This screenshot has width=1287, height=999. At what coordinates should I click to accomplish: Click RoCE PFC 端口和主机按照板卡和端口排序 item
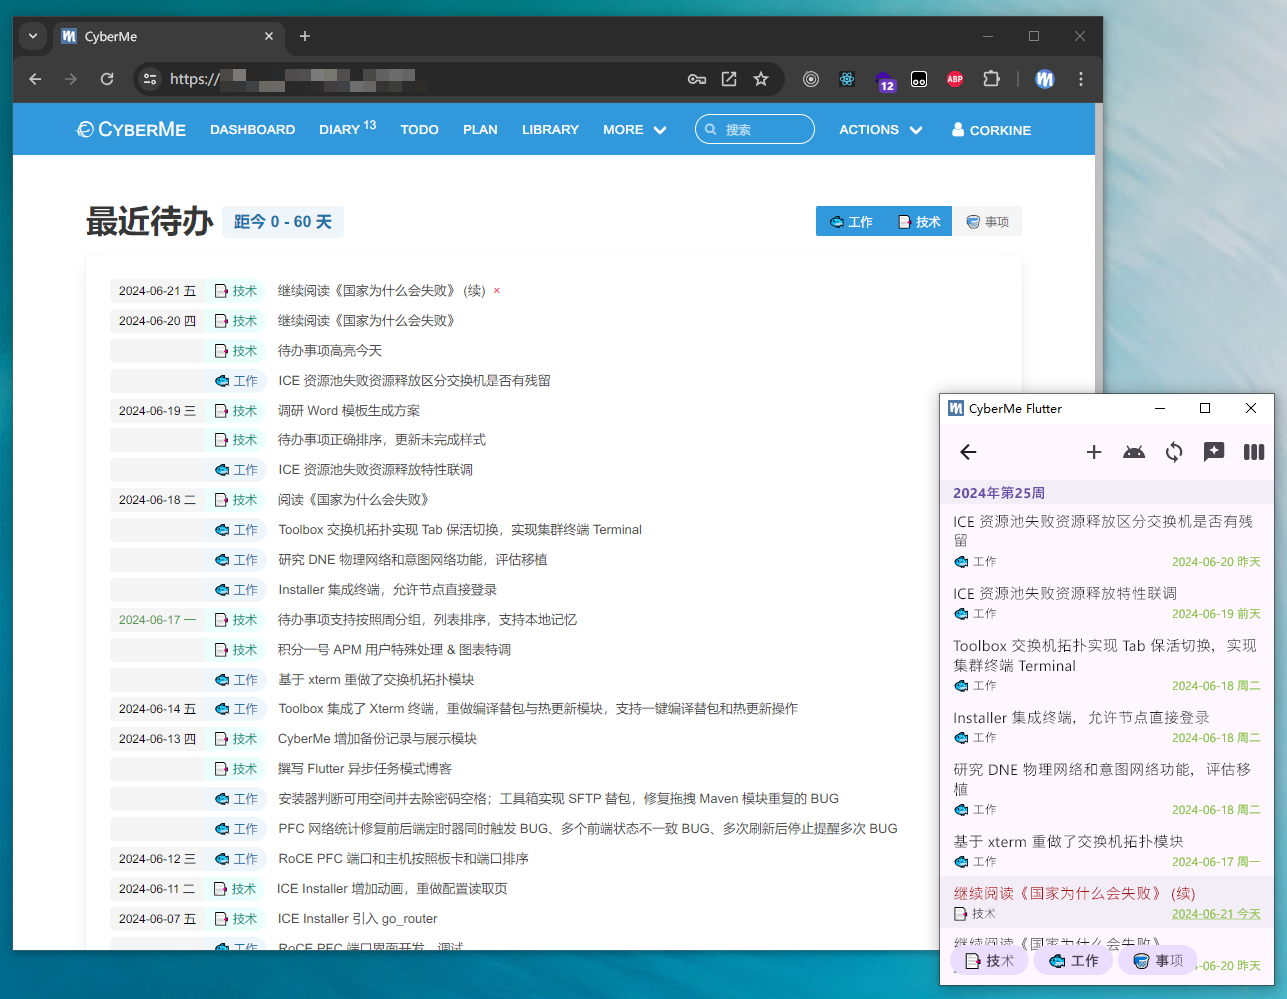pyautogui.click(x=403, y=859)
